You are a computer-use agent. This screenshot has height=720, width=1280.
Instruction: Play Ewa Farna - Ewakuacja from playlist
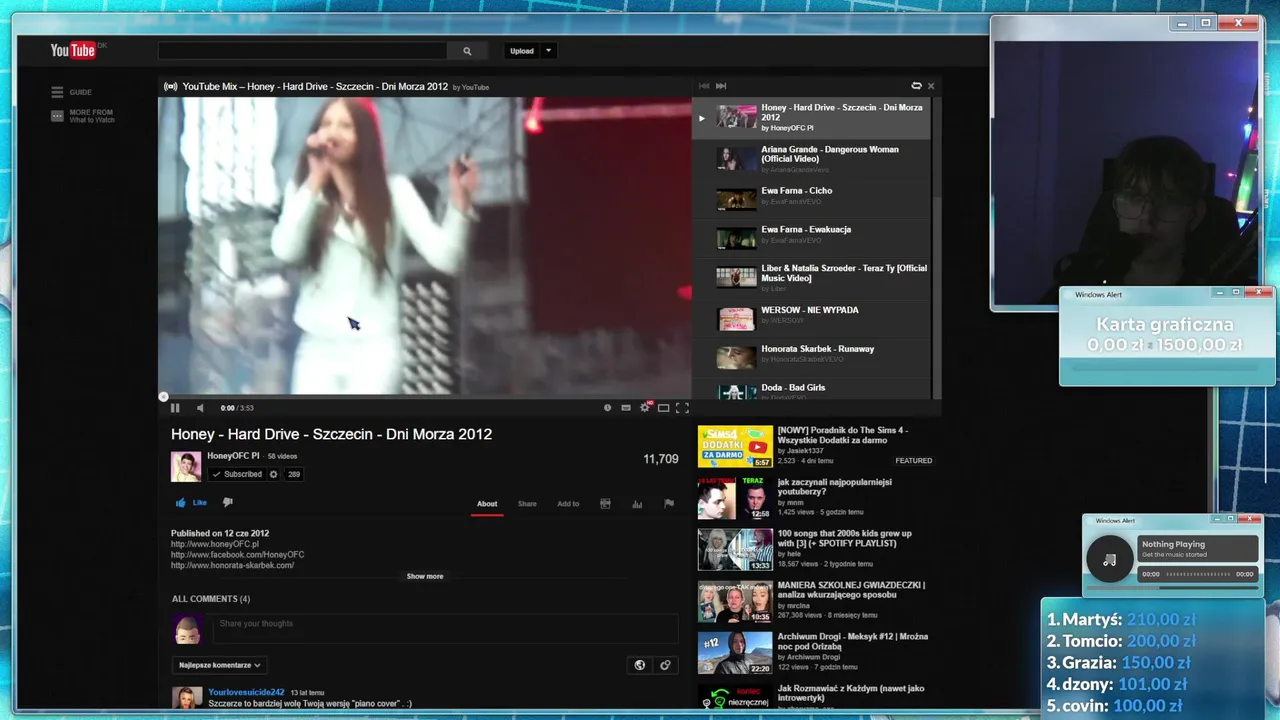point(812,237)
